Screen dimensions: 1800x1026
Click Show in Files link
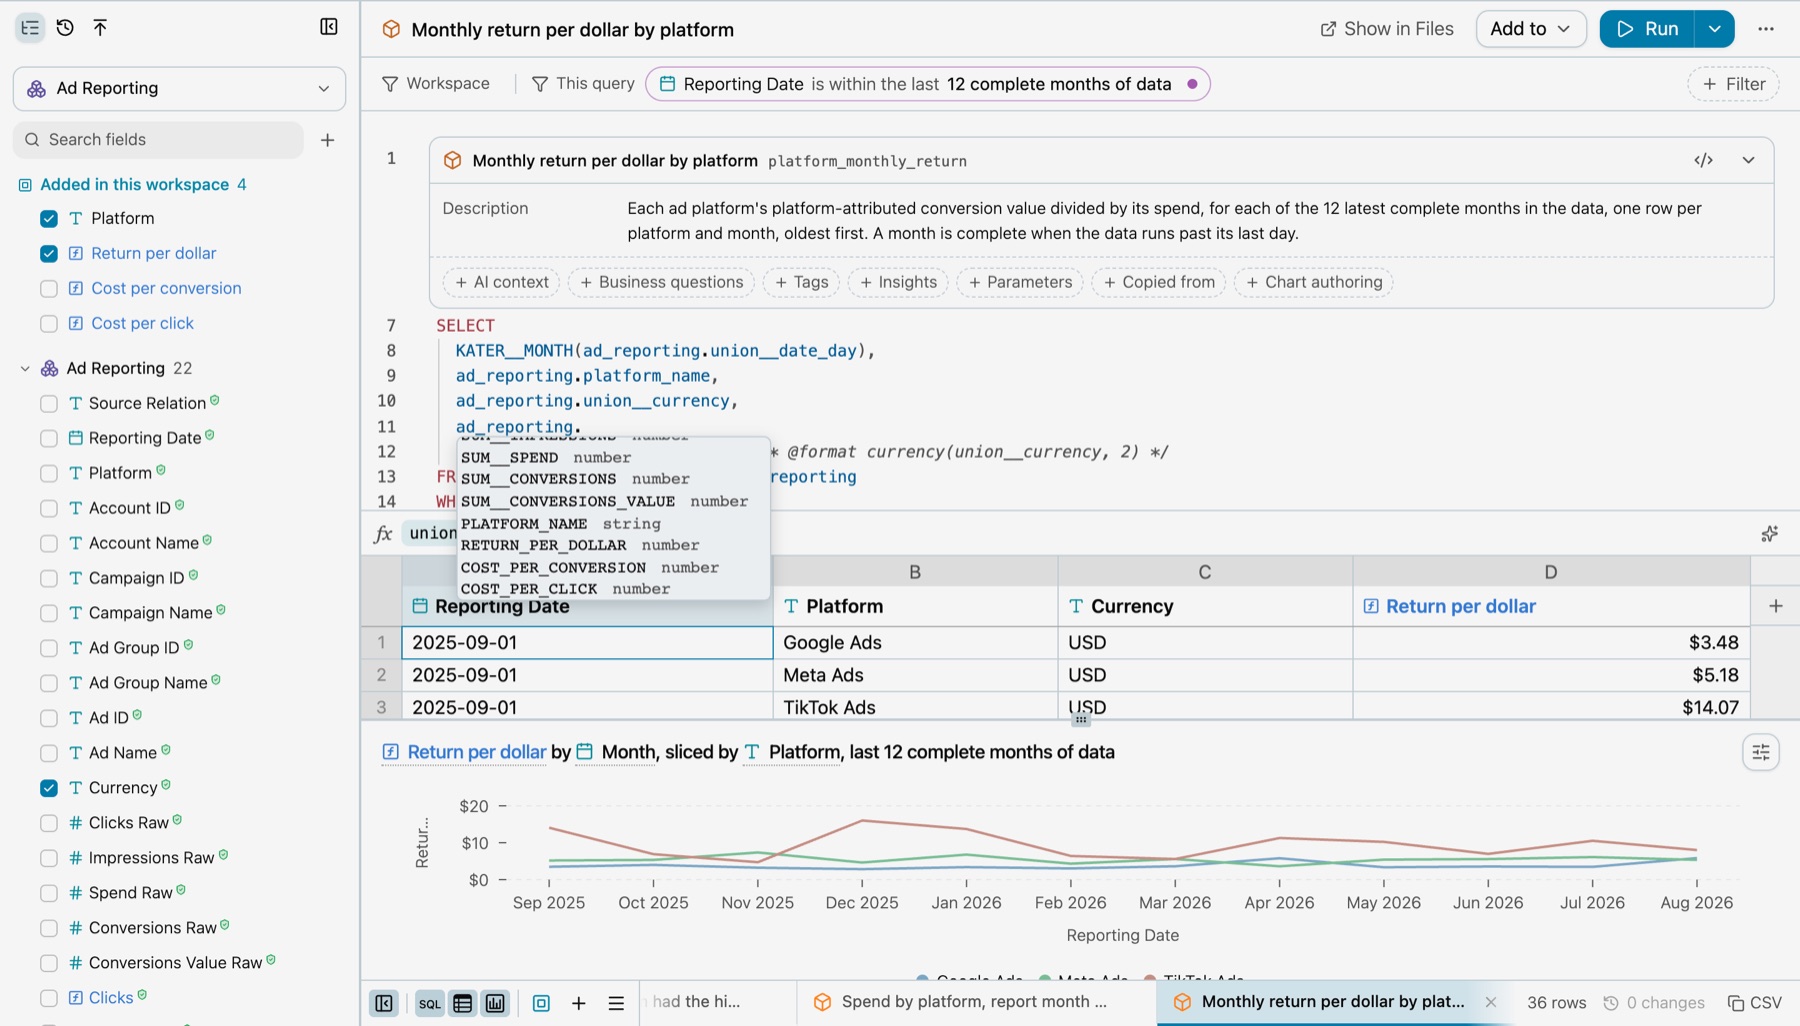[x=1387, y=29]
